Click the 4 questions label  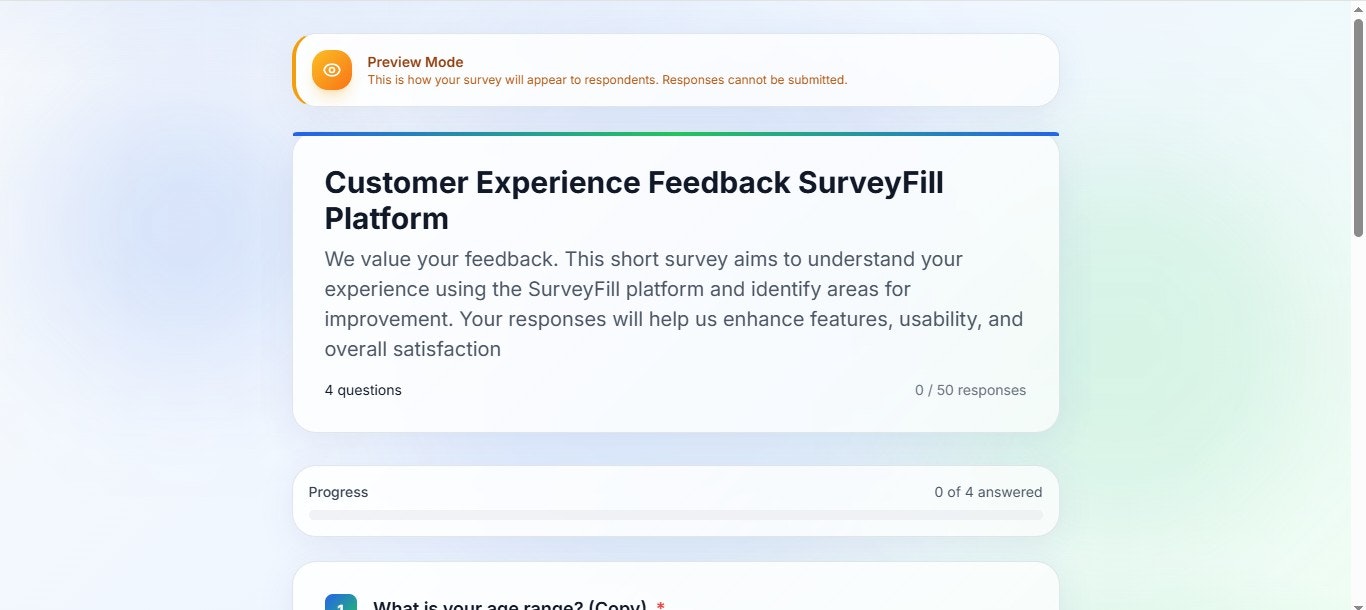coord(362,390)
